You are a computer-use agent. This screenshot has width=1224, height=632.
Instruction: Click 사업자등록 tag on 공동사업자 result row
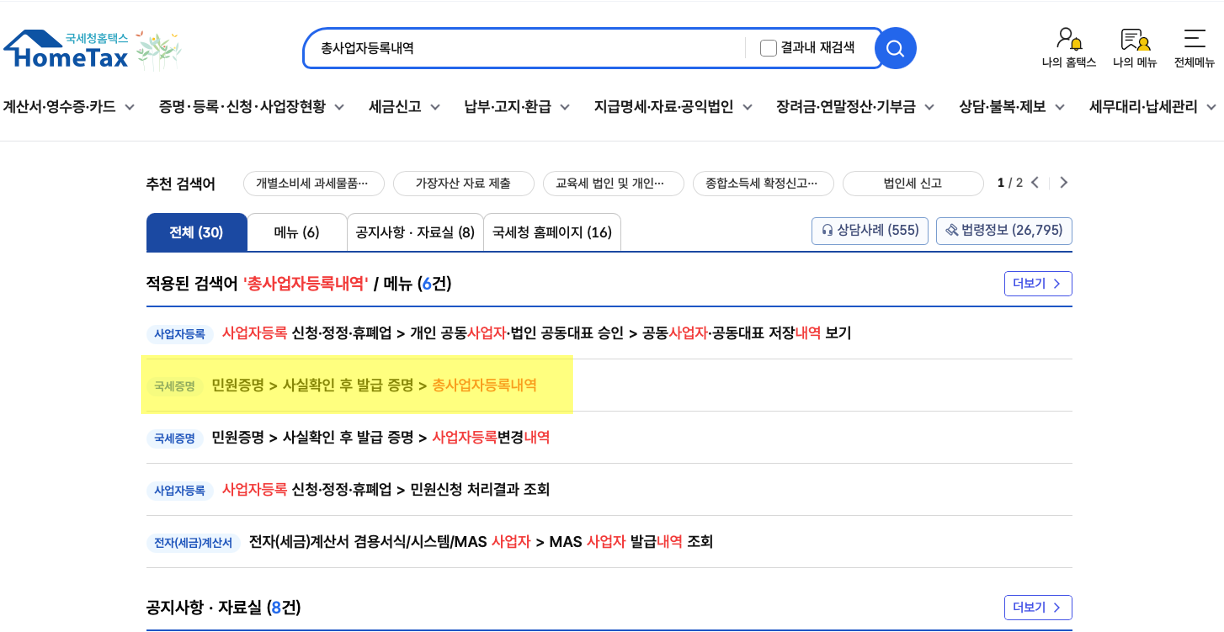coord(180,334)
